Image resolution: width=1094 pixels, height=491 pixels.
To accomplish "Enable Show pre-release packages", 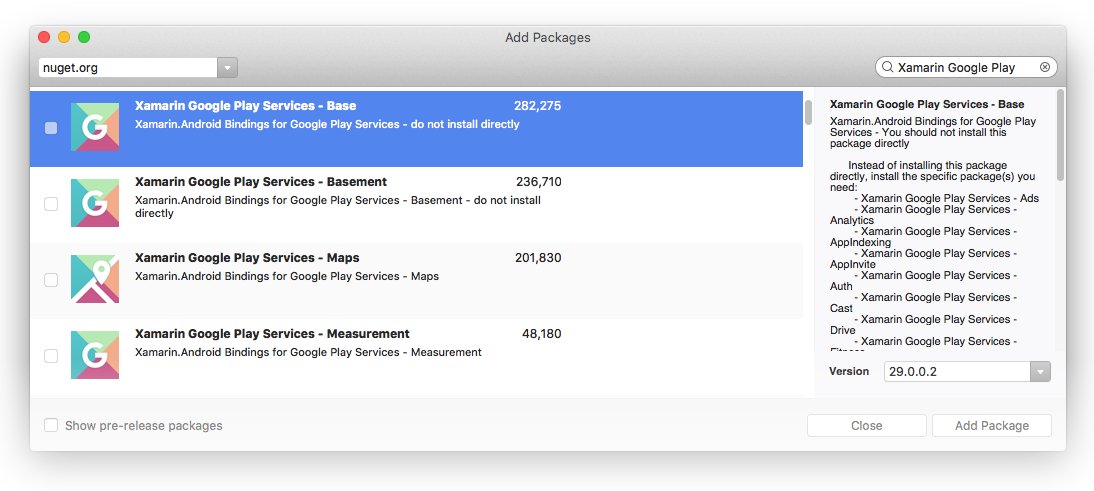I will [x=51, y=426].
